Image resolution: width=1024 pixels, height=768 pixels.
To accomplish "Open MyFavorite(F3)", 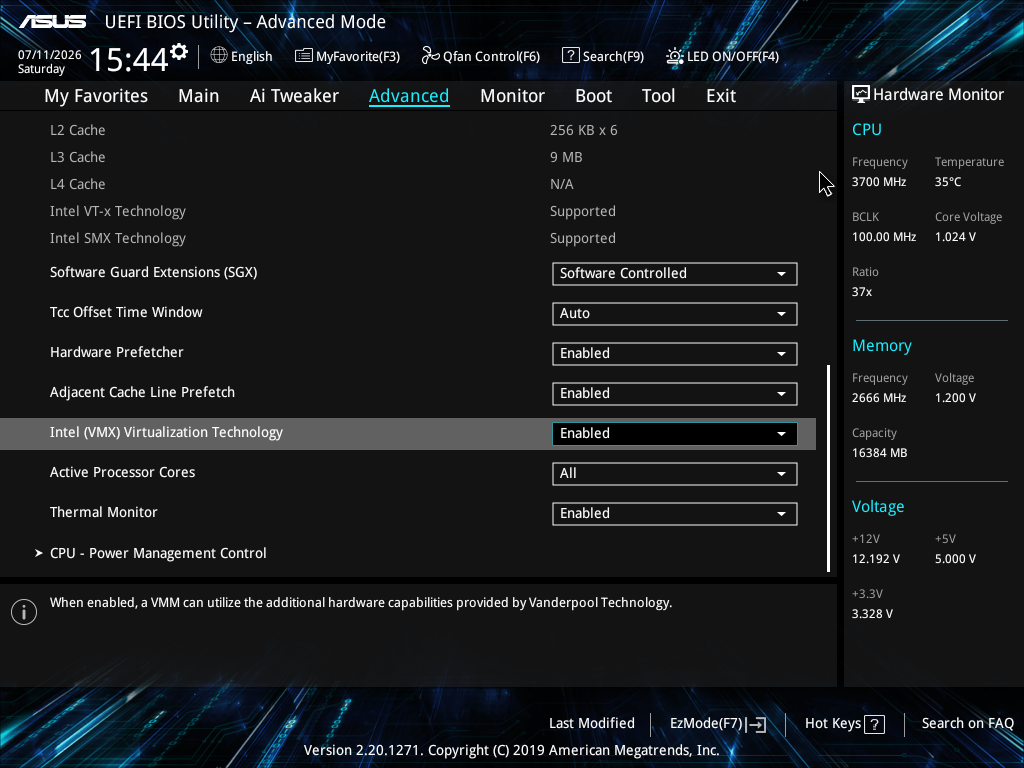I will [347, 56].
